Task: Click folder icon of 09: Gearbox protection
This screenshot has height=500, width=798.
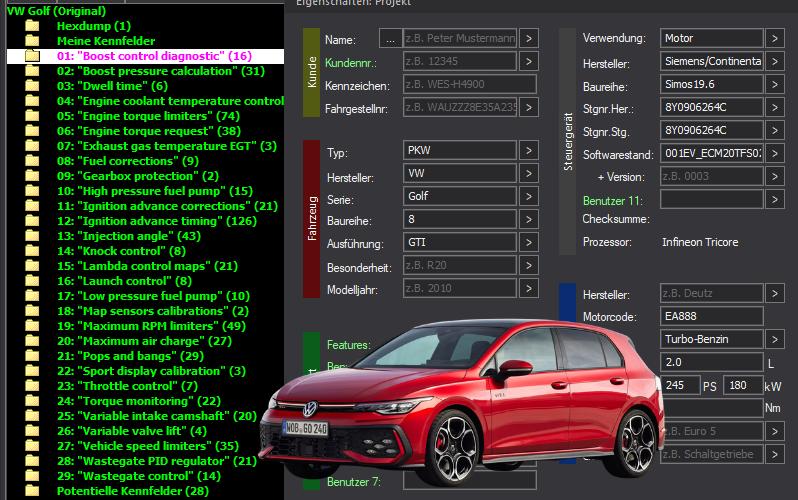Action: click(32, 176)
